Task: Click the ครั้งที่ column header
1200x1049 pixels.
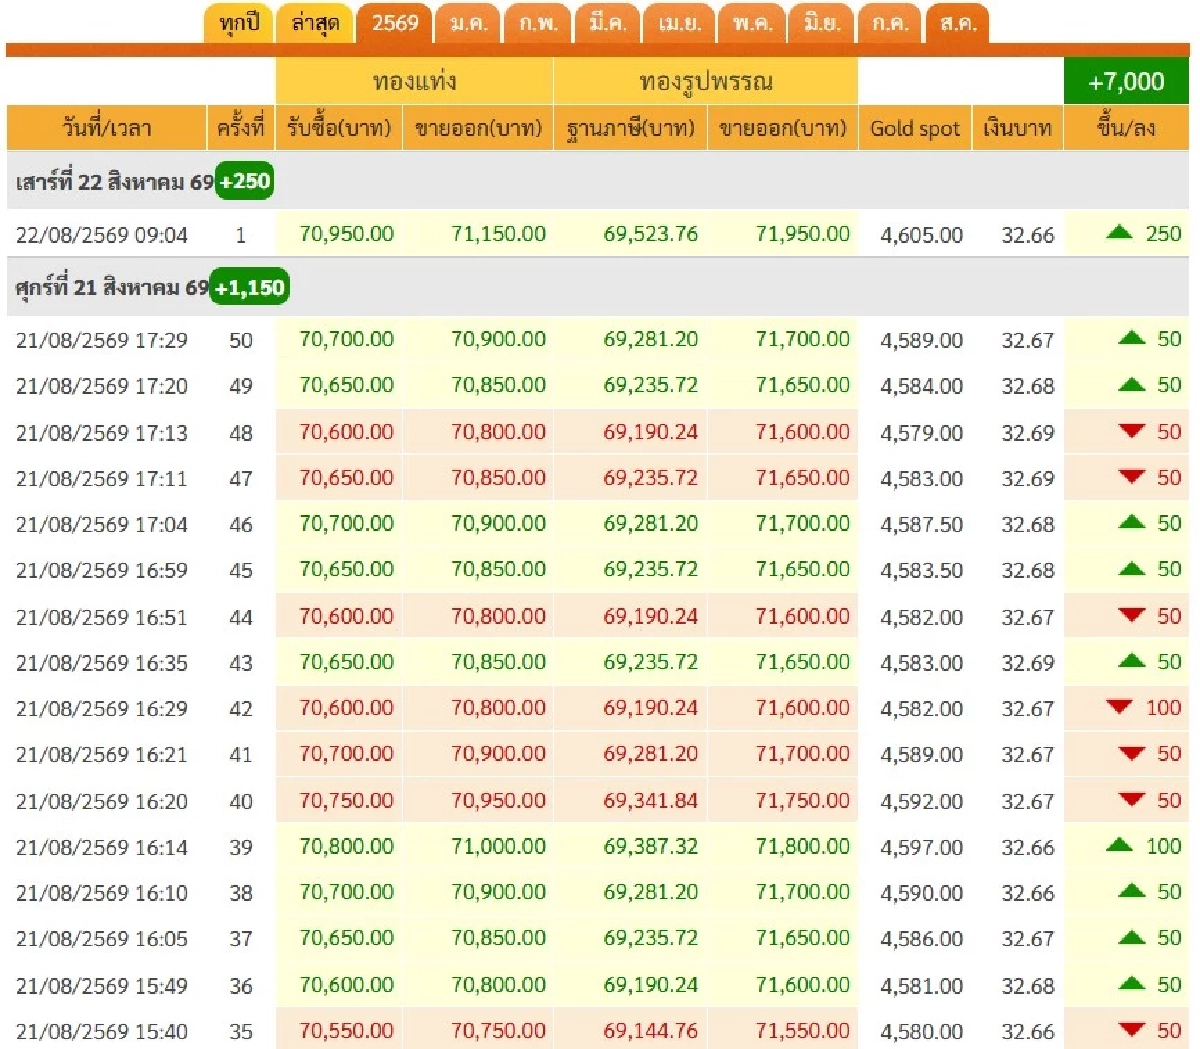Action: tap(240, 128)
